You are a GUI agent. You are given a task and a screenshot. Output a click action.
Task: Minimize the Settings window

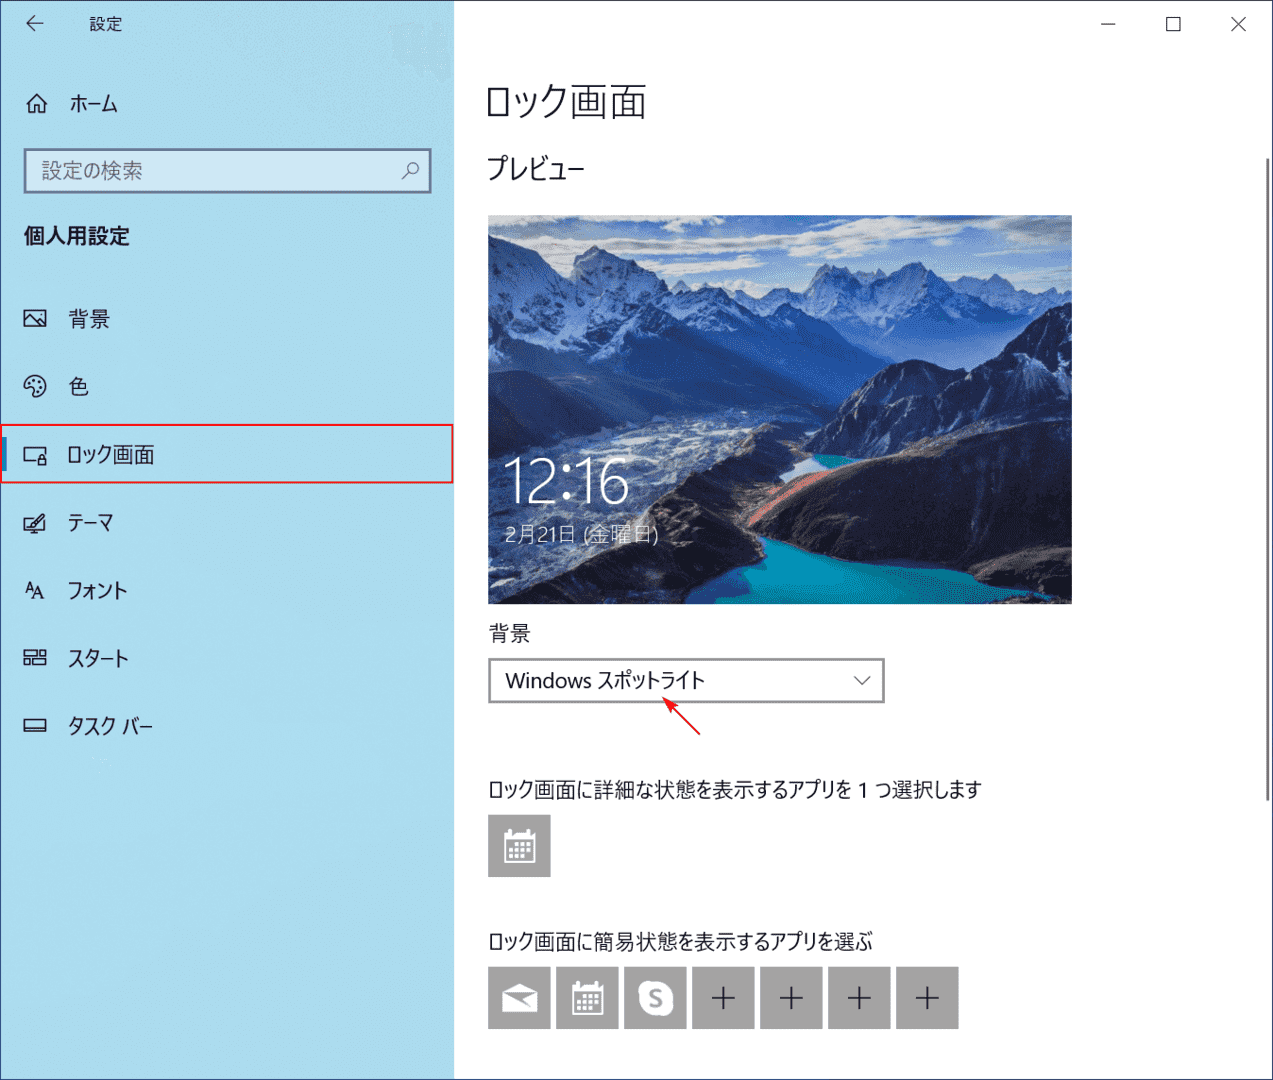click(1108, 24)
